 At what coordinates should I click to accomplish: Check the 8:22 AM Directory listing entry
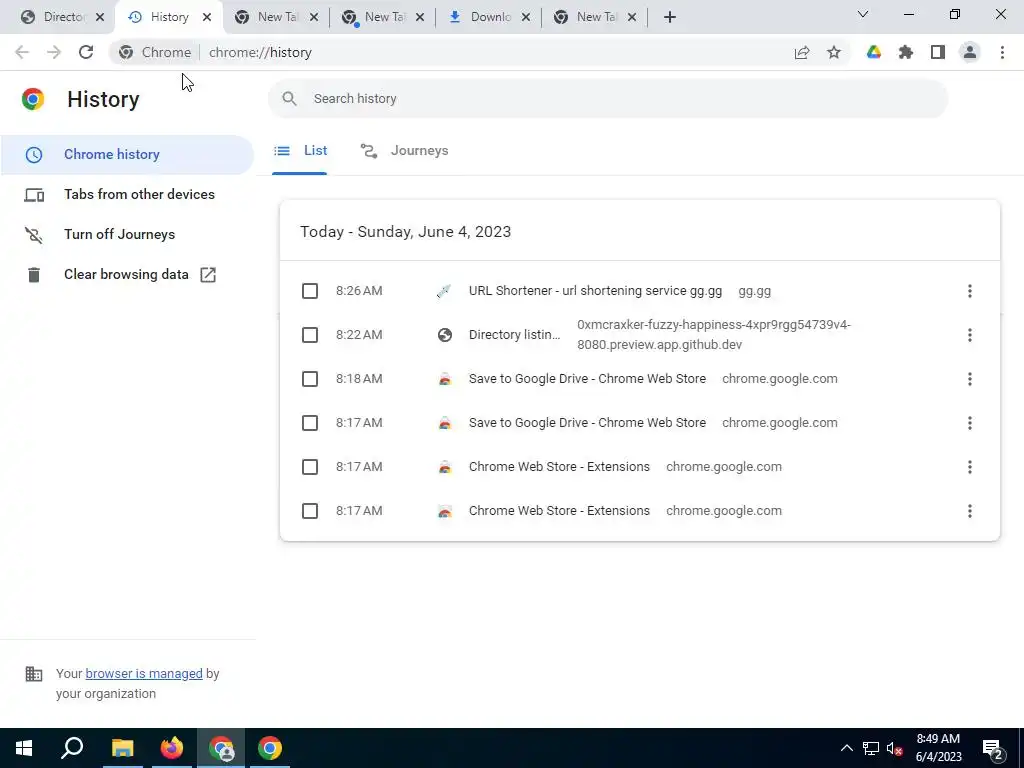pos(310,335)
